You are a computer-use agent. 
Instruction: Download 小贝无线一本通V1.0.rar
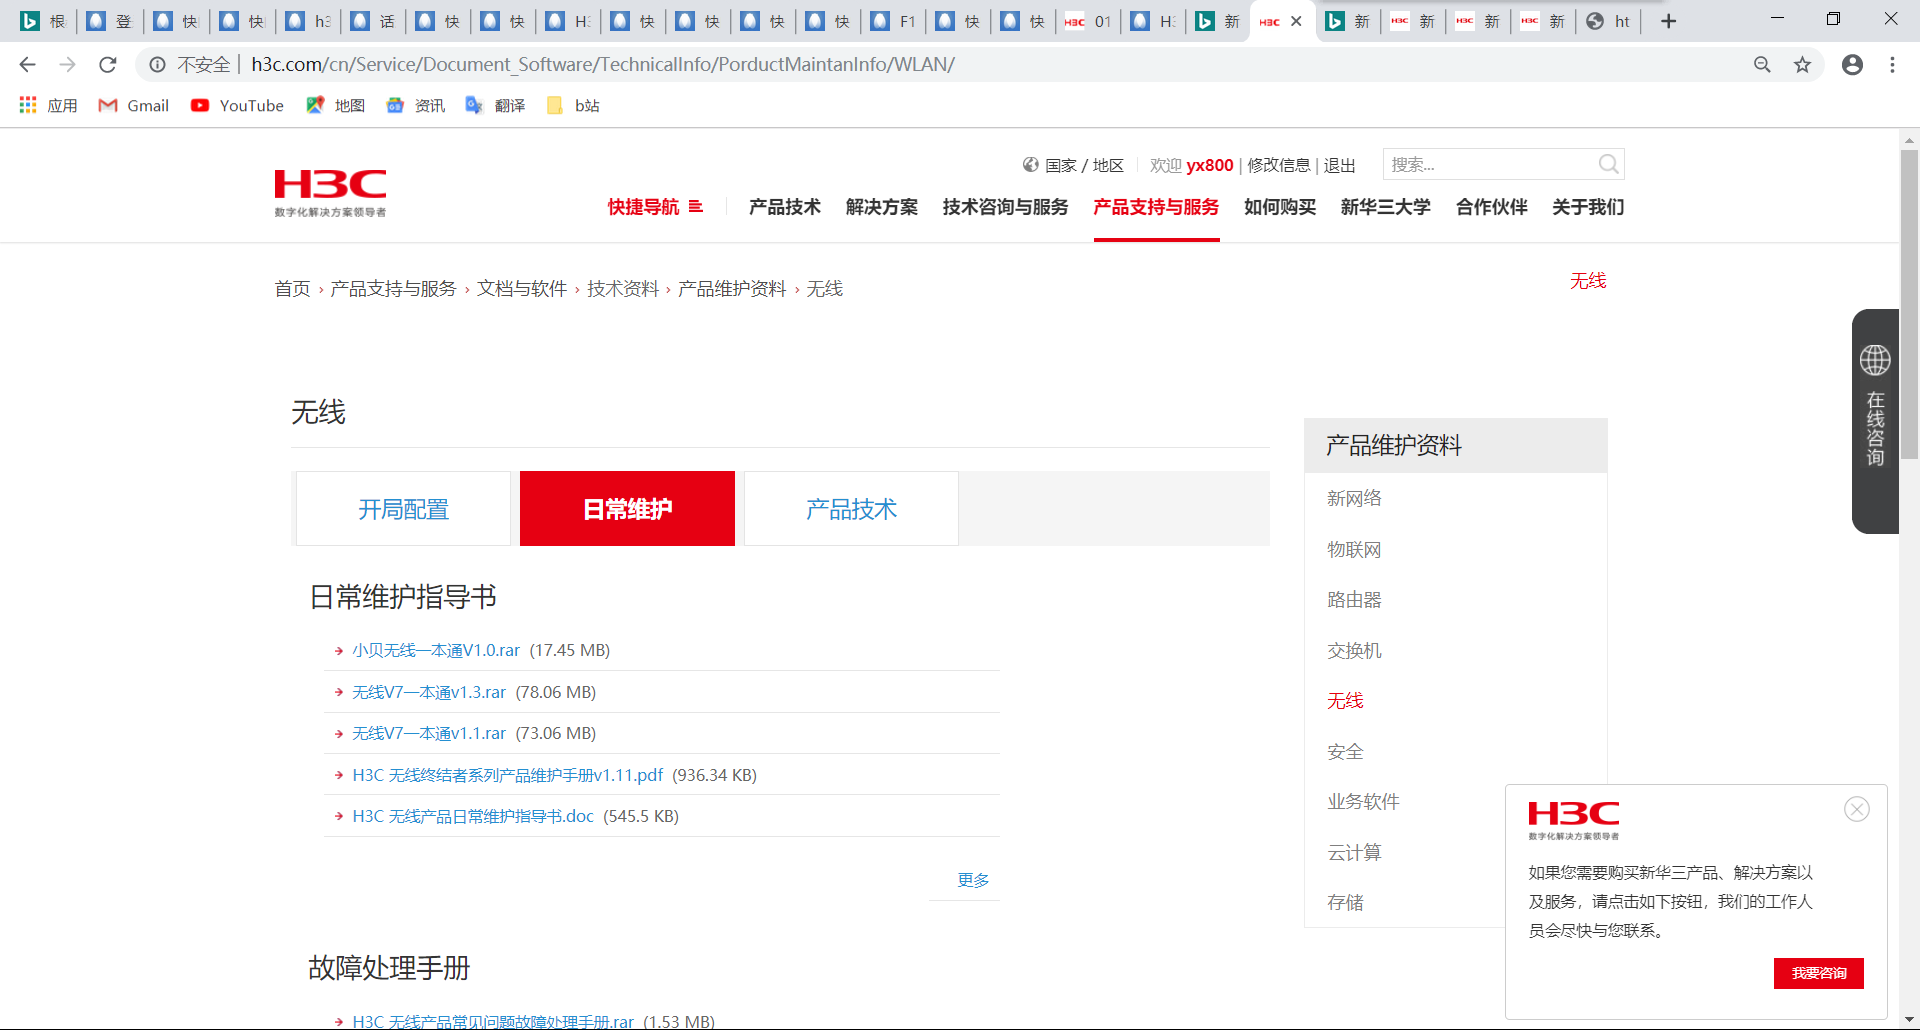pos(436,650)
